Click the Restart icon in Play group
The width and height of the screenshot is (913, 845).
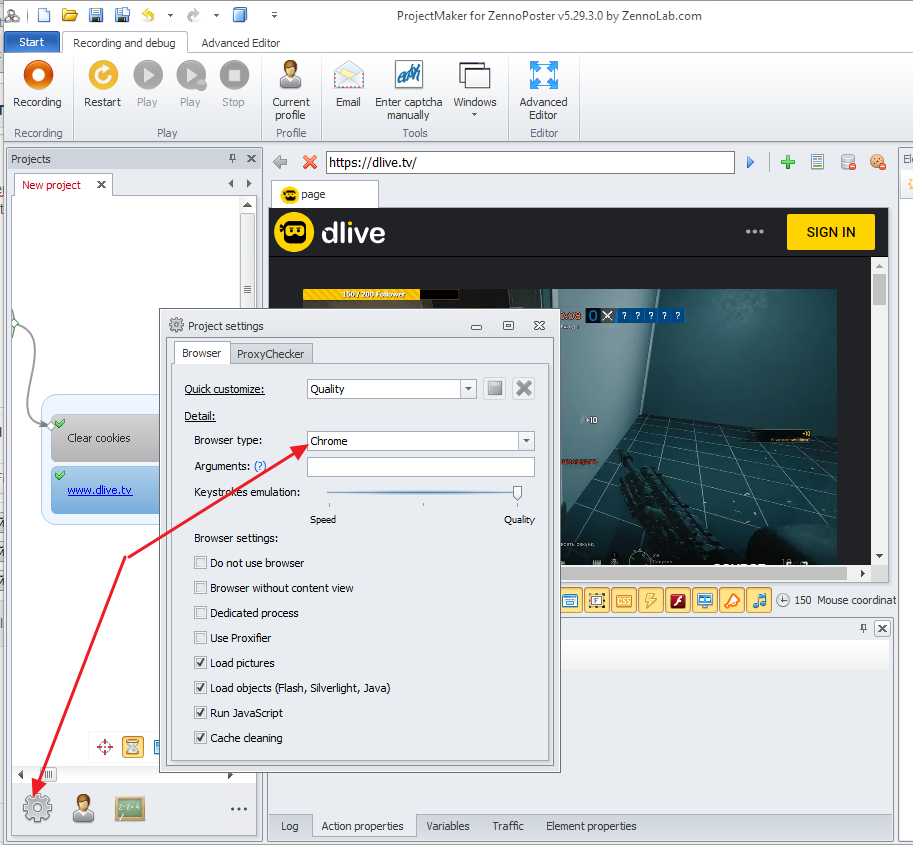coord(102,84)
